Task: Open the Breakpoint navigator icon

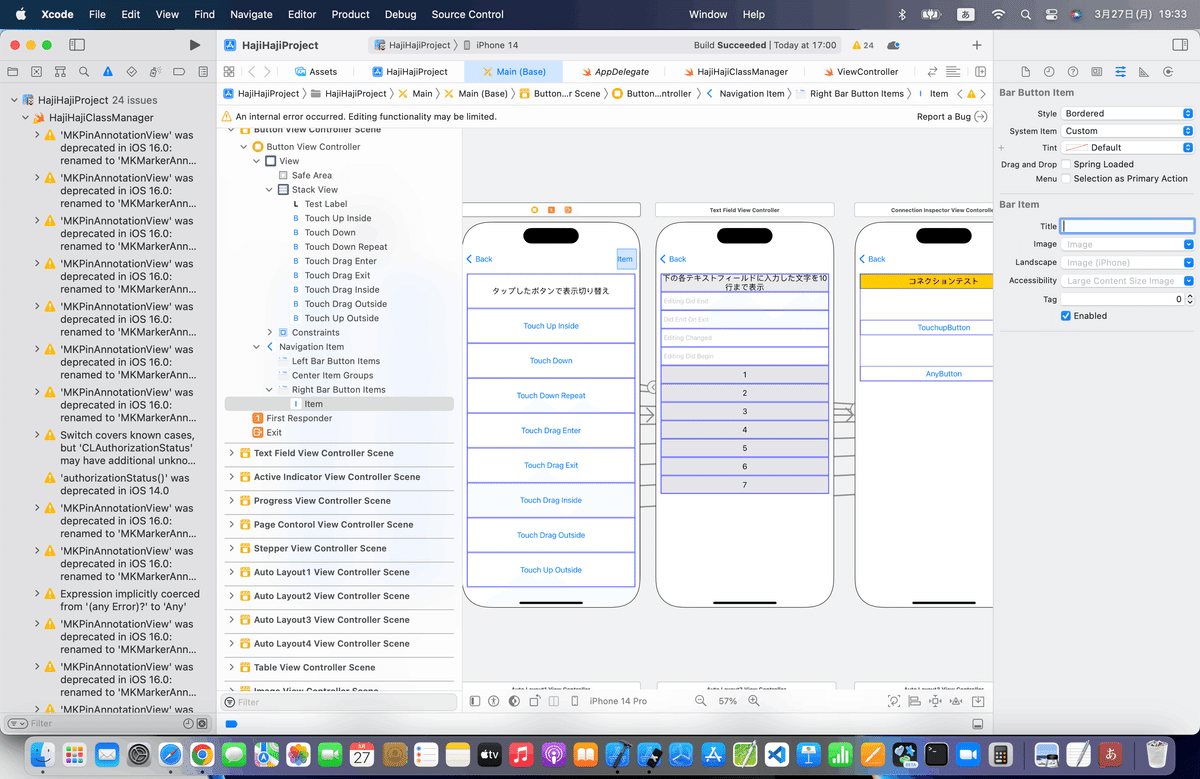Action: (x=179, y=72)
